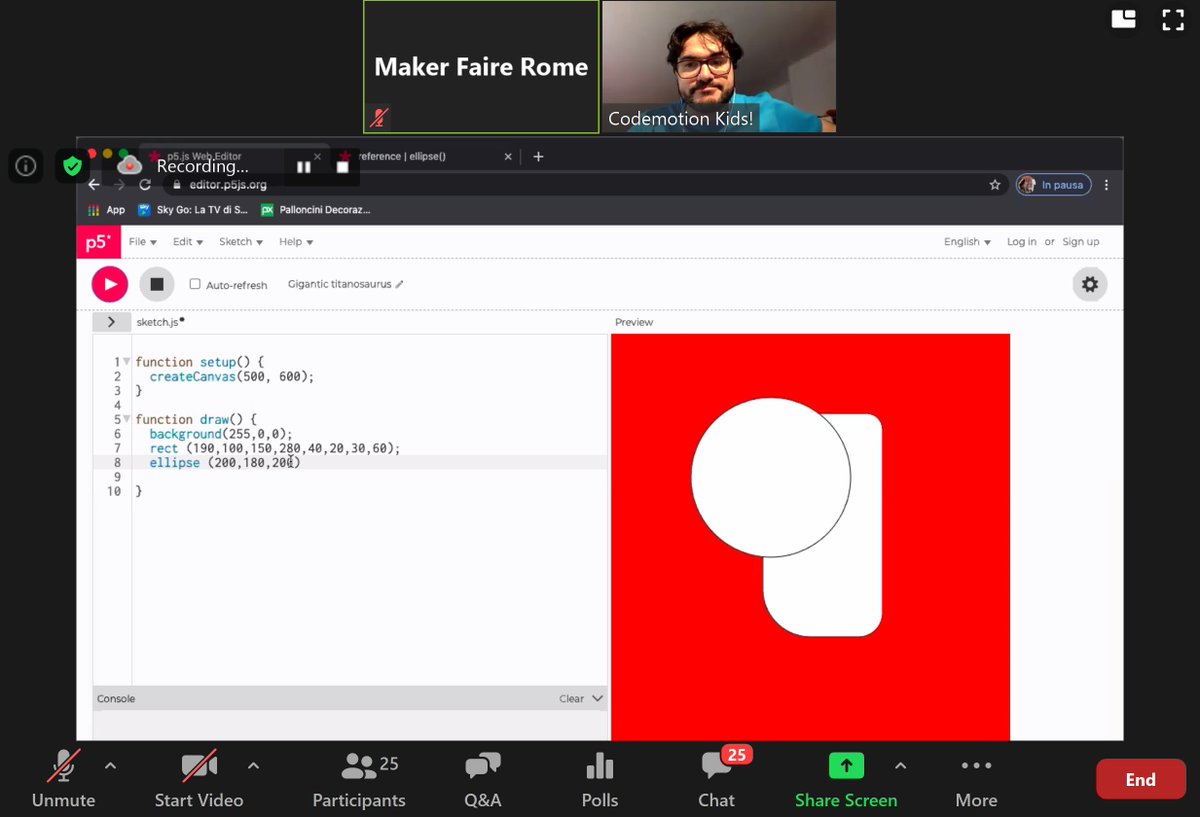Click browser back arrow in shared Chrome

[94, 185]
